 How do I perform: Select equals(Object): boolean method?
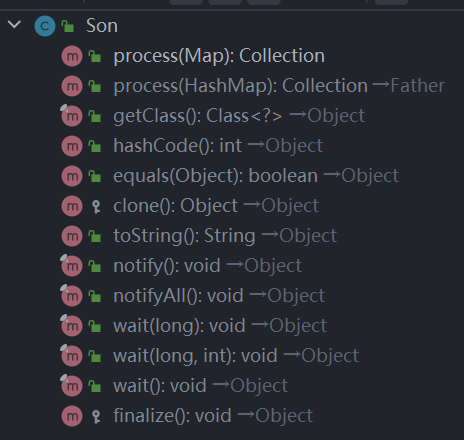pyautogui.click(x=256, y=176)
